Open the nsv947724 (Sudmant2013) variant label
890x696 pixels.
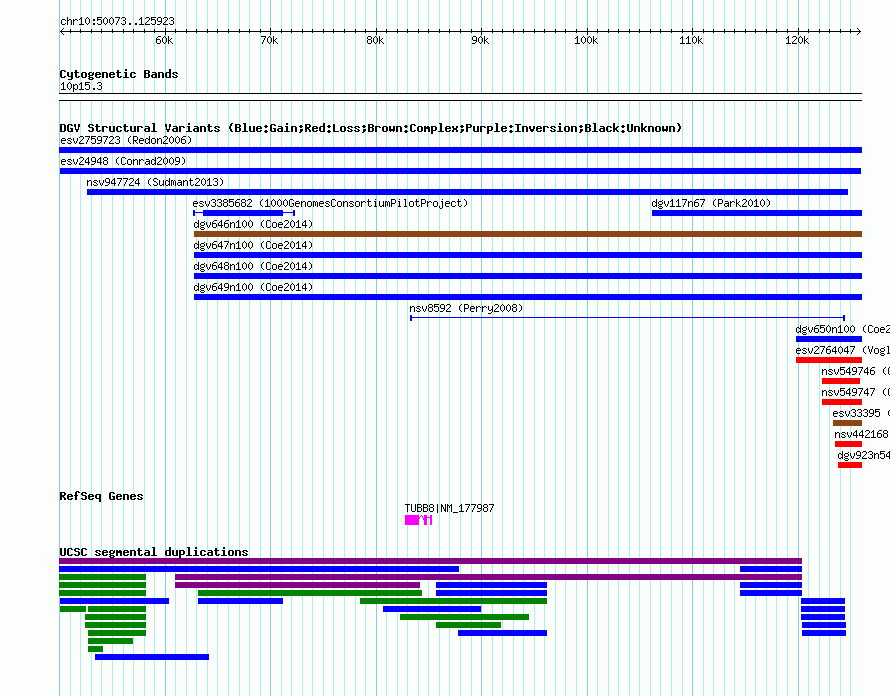tap(155, 182)
